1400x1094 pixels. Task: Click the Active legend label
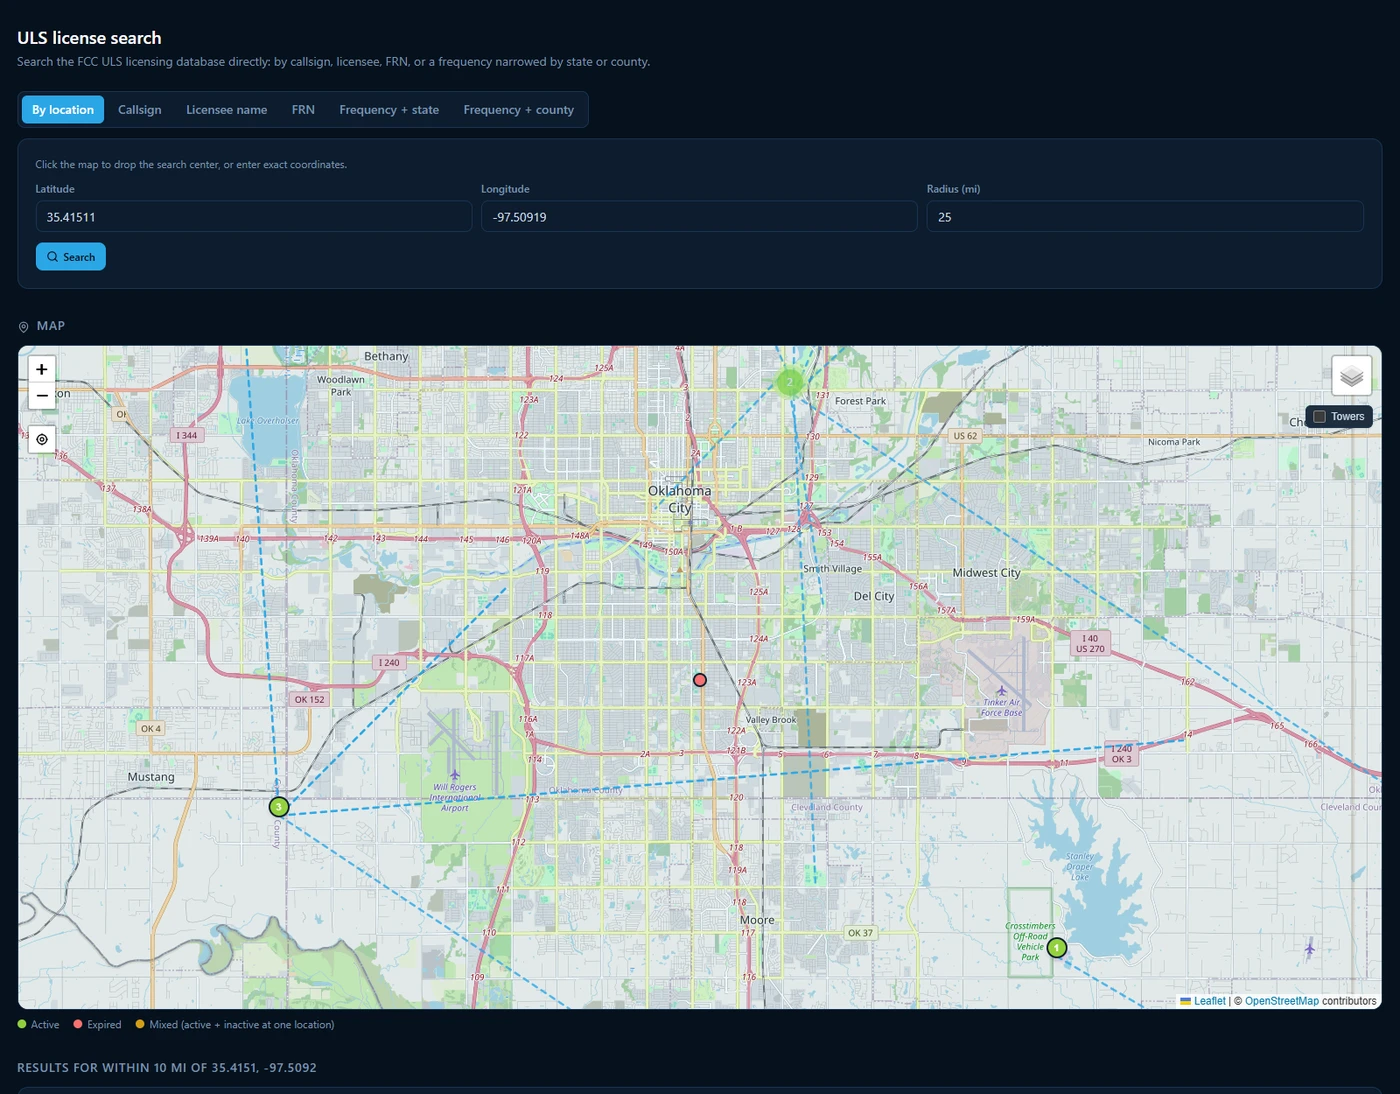tap(45, 1025)
